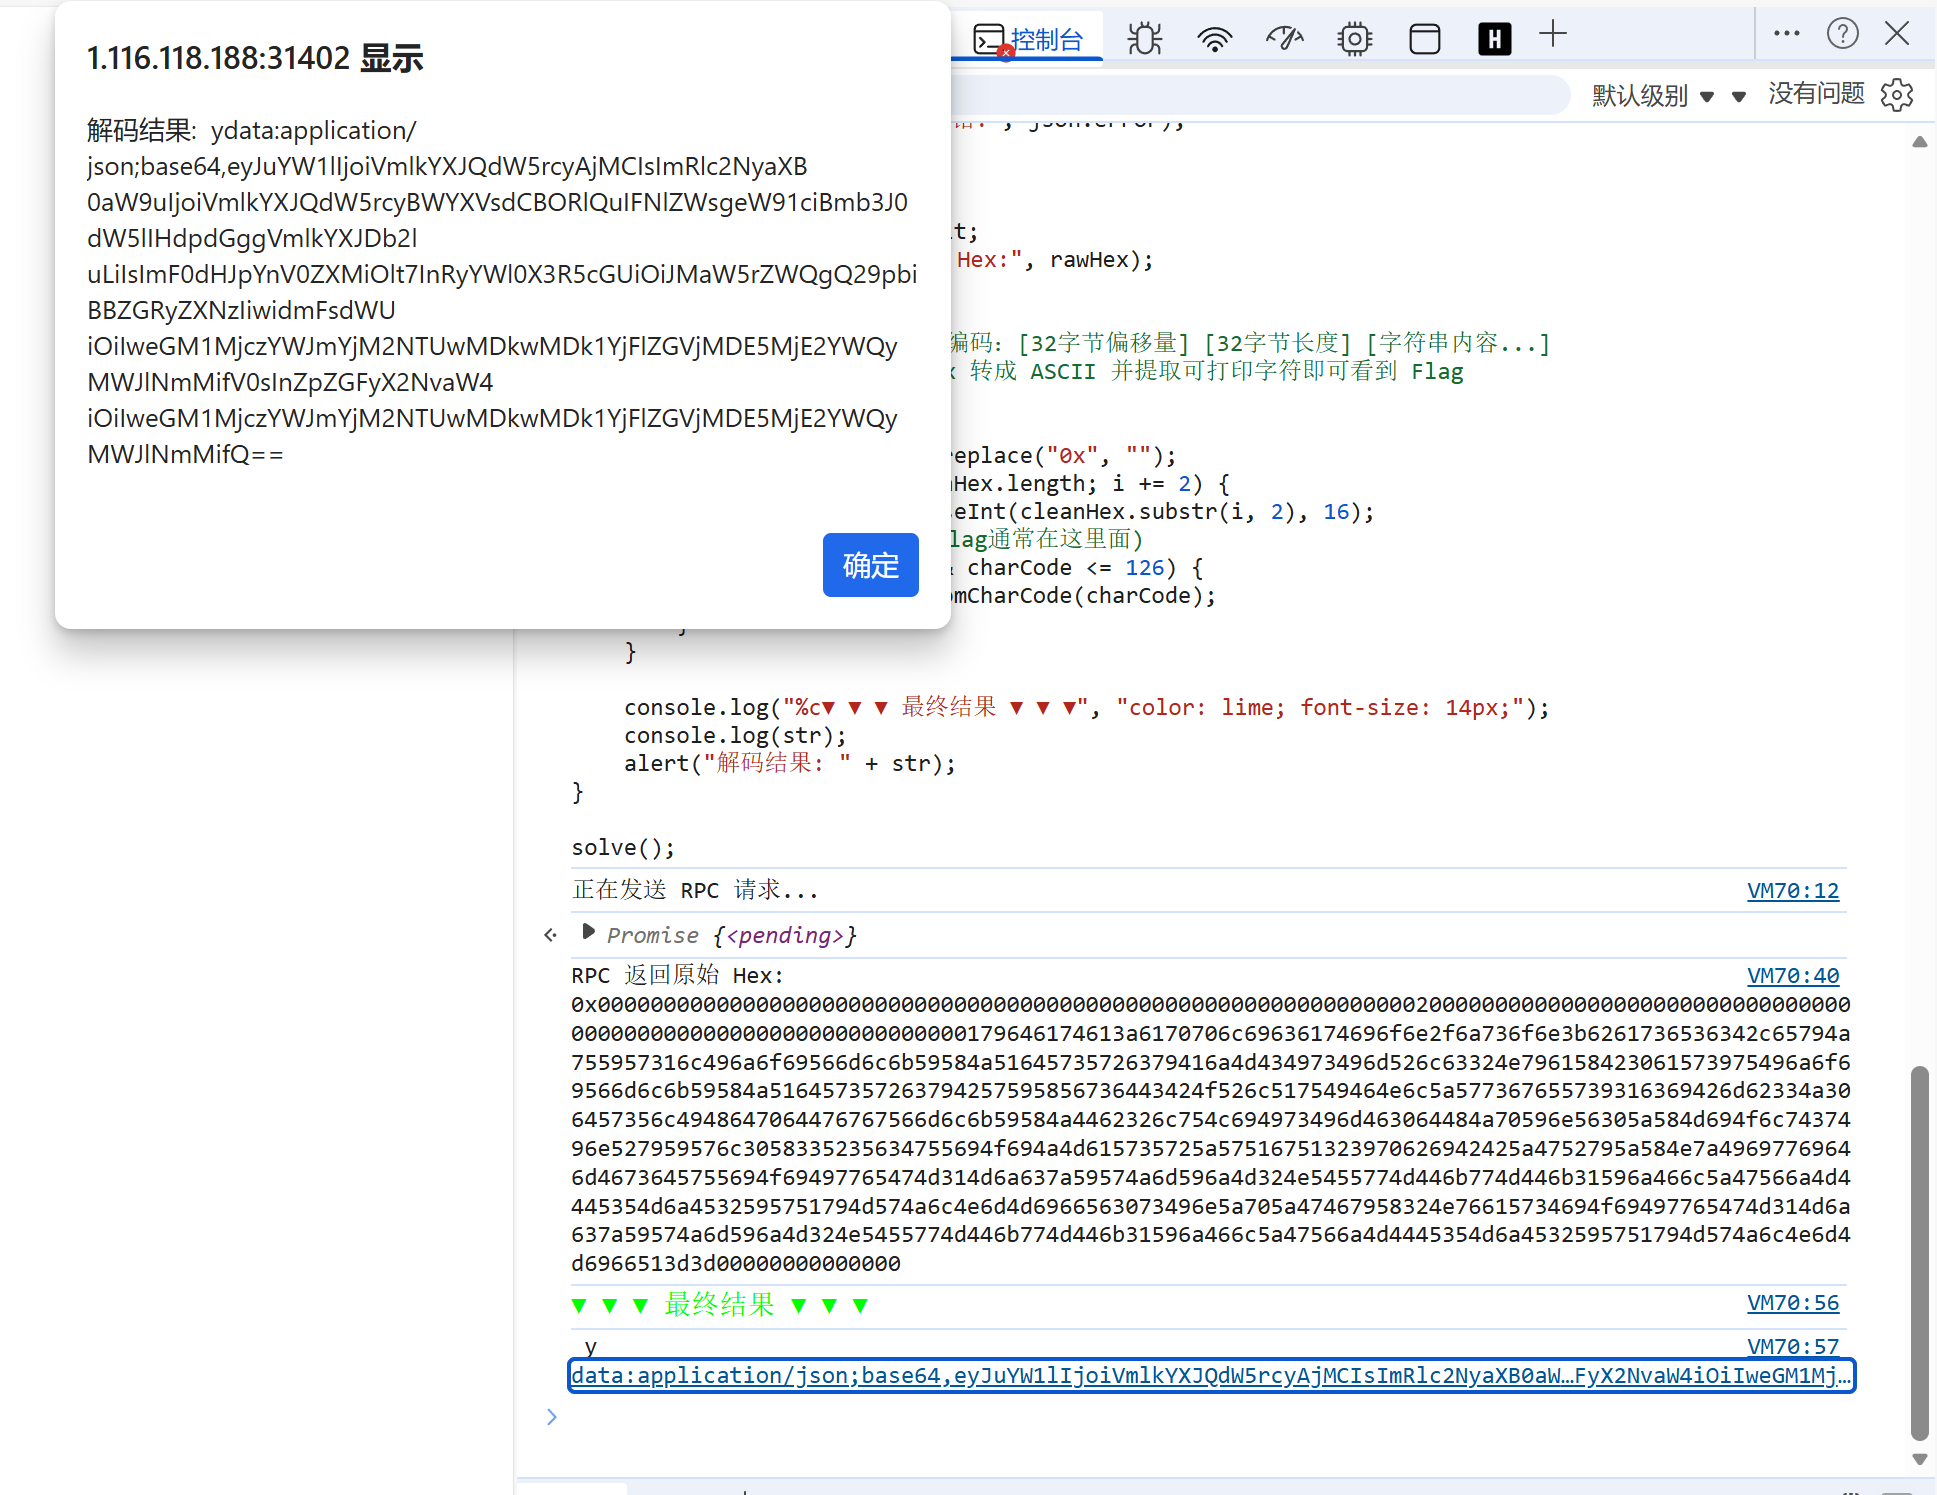Open the Application window icon tab

click(x=1424, y=39)
